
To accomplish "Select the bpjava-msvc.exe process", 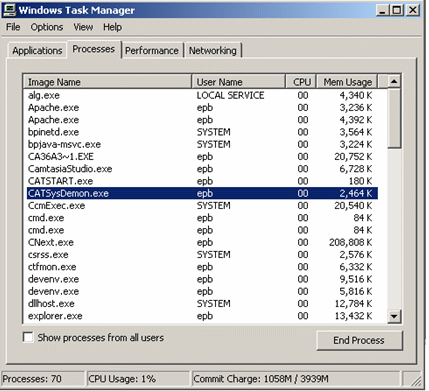I will [202, 144].
